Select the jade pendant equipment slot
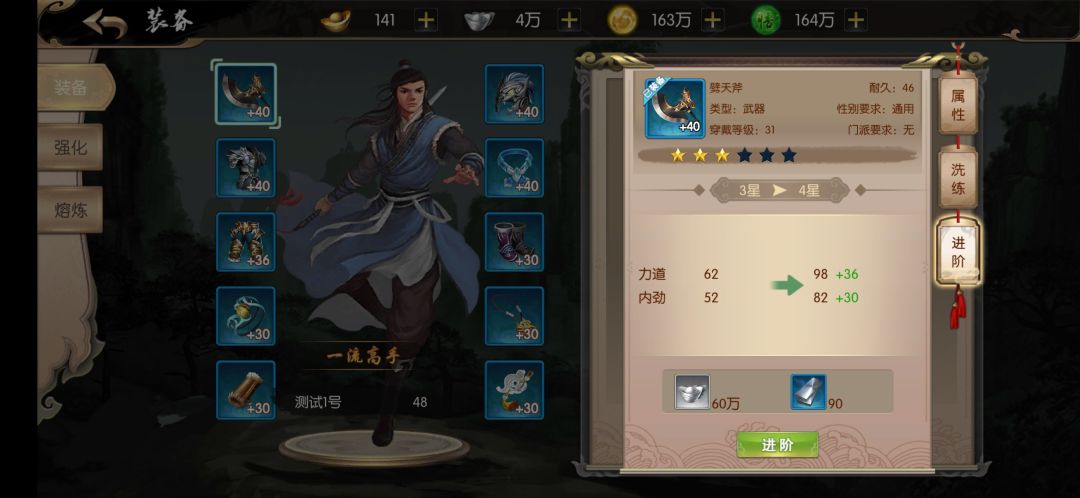1080x498 pixels. click(x=515, y=390)
